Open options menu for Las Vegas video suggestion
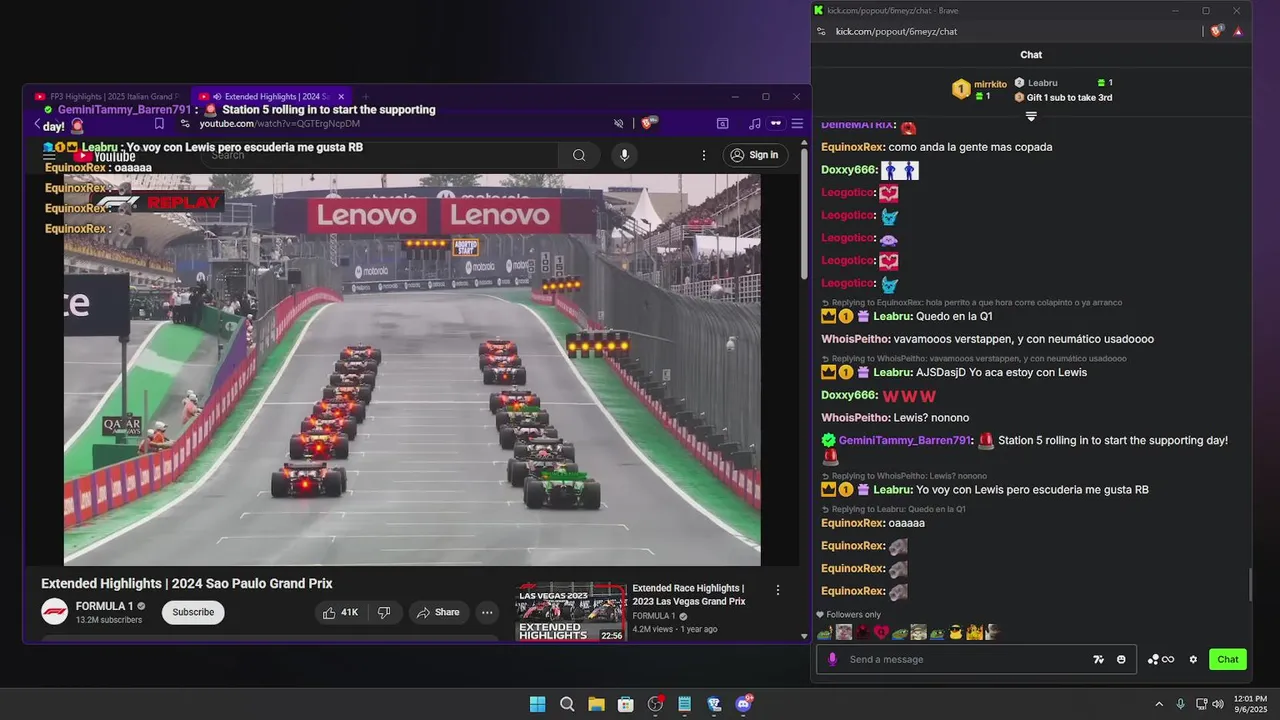1280x720 pixels. (x=778, y=590)
